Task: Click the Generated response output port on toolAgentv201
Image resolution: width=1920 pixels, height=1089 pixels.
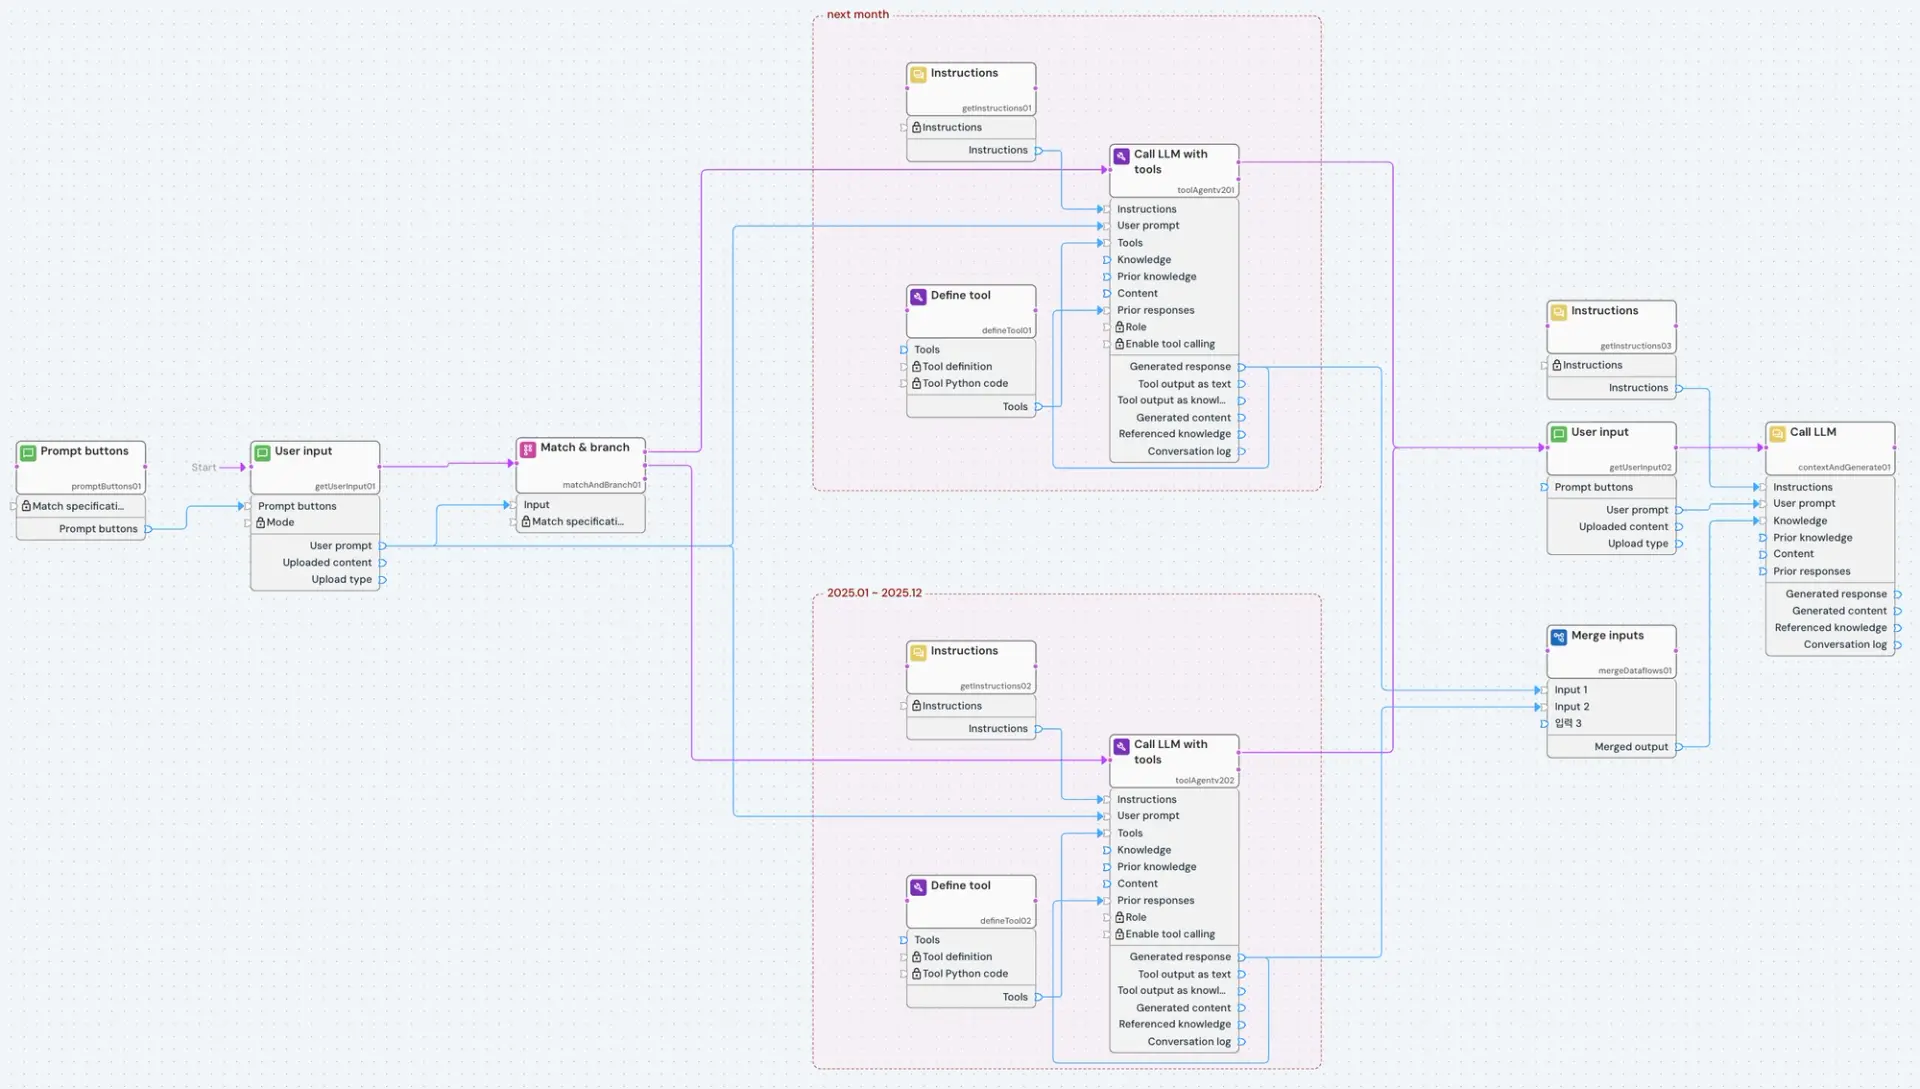Action: point(1242,367)
